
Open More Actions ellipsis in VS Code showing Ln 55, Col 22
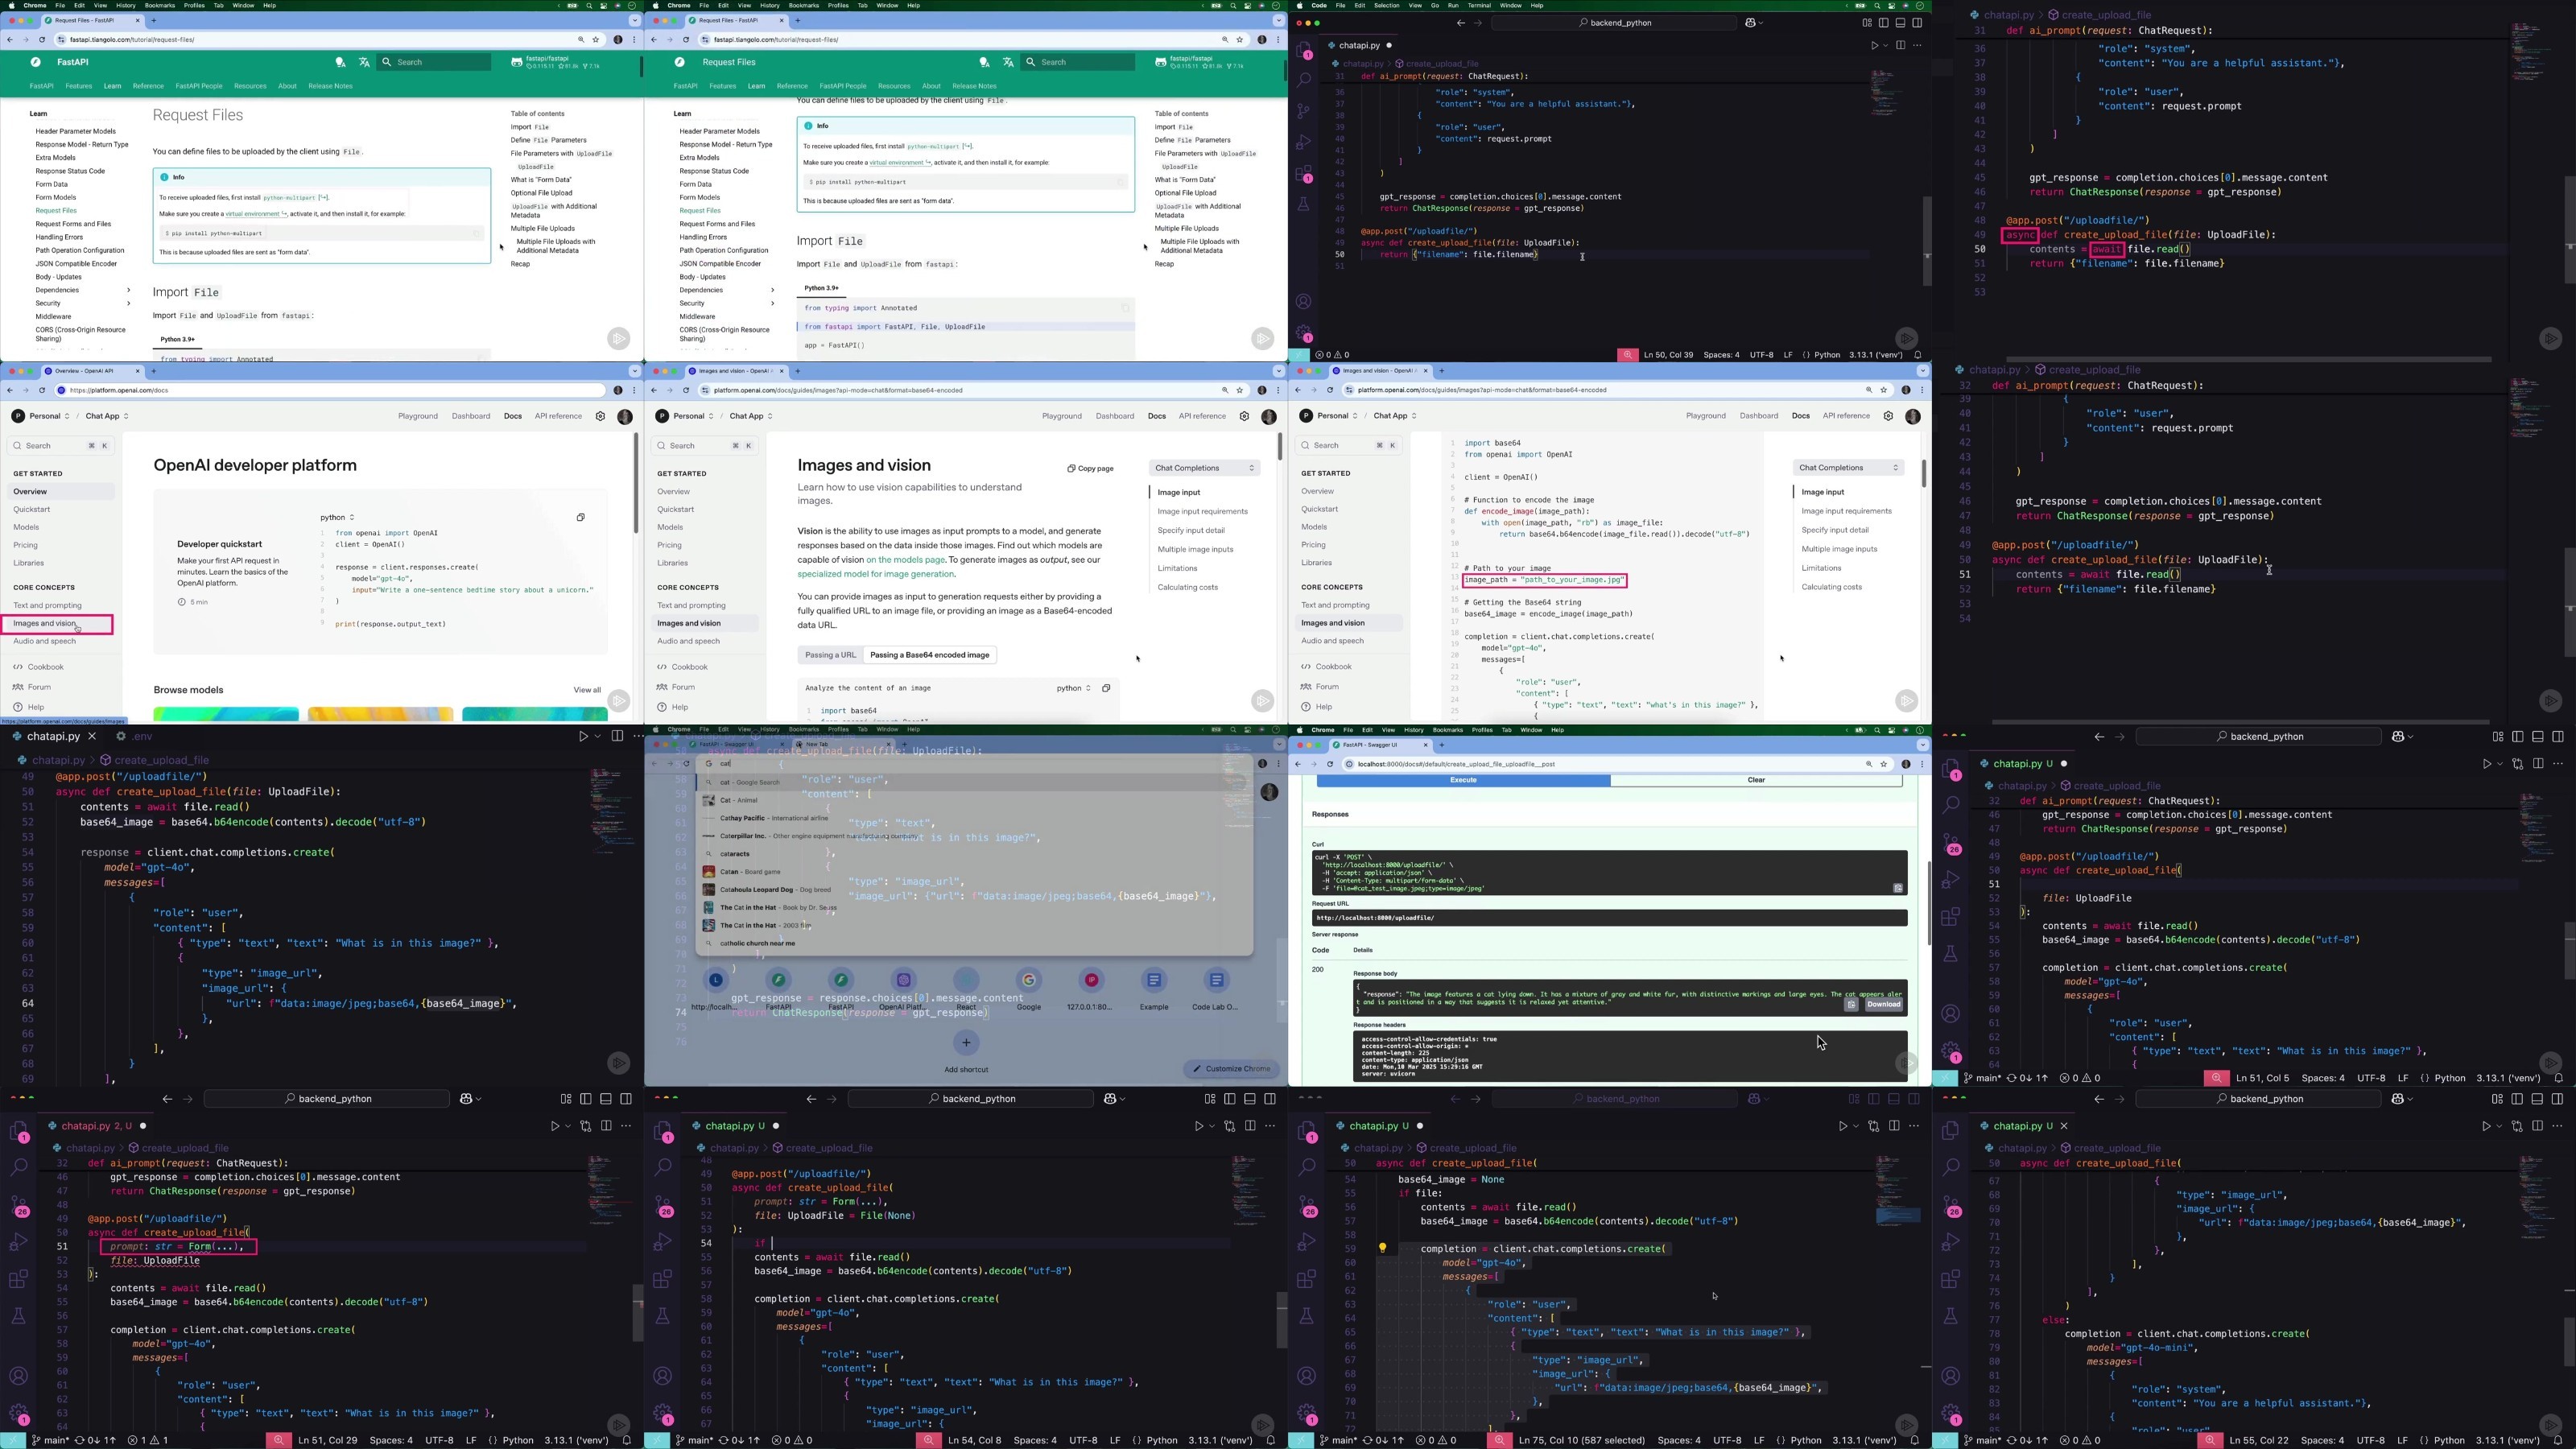coord(2558,1126)
